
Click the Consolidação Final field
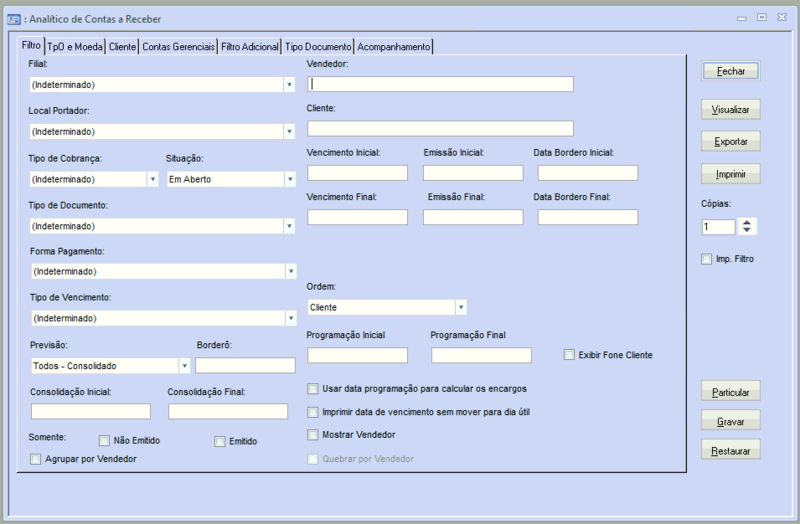coord(228,411)
